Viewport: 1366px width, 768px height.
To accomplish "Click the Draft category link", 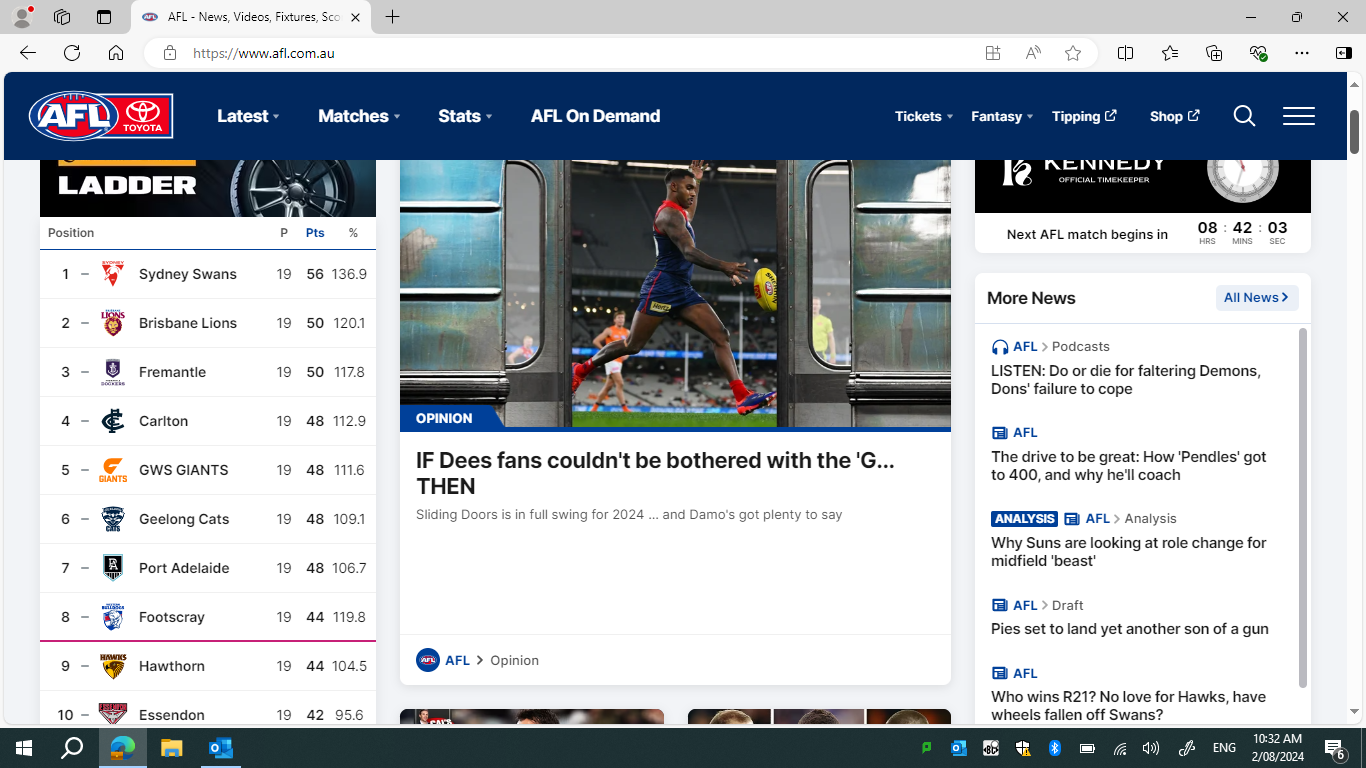I will (x=1068, y=605).
